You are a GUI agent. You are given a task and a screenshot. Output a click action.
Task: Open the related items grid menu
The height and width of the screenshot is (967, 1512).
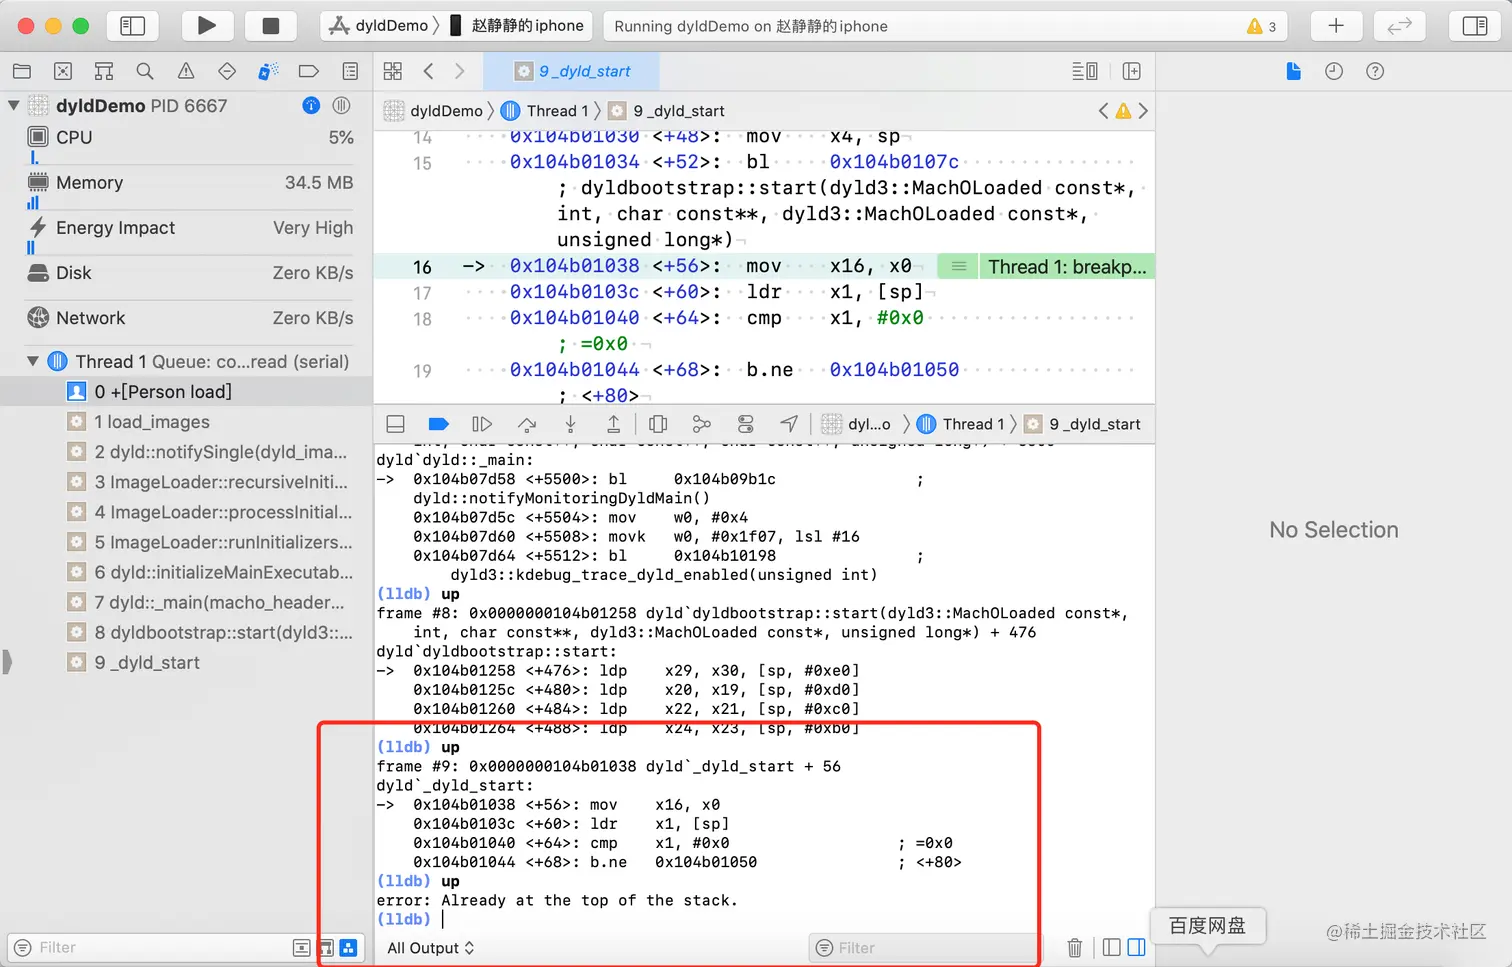(393, 71)
